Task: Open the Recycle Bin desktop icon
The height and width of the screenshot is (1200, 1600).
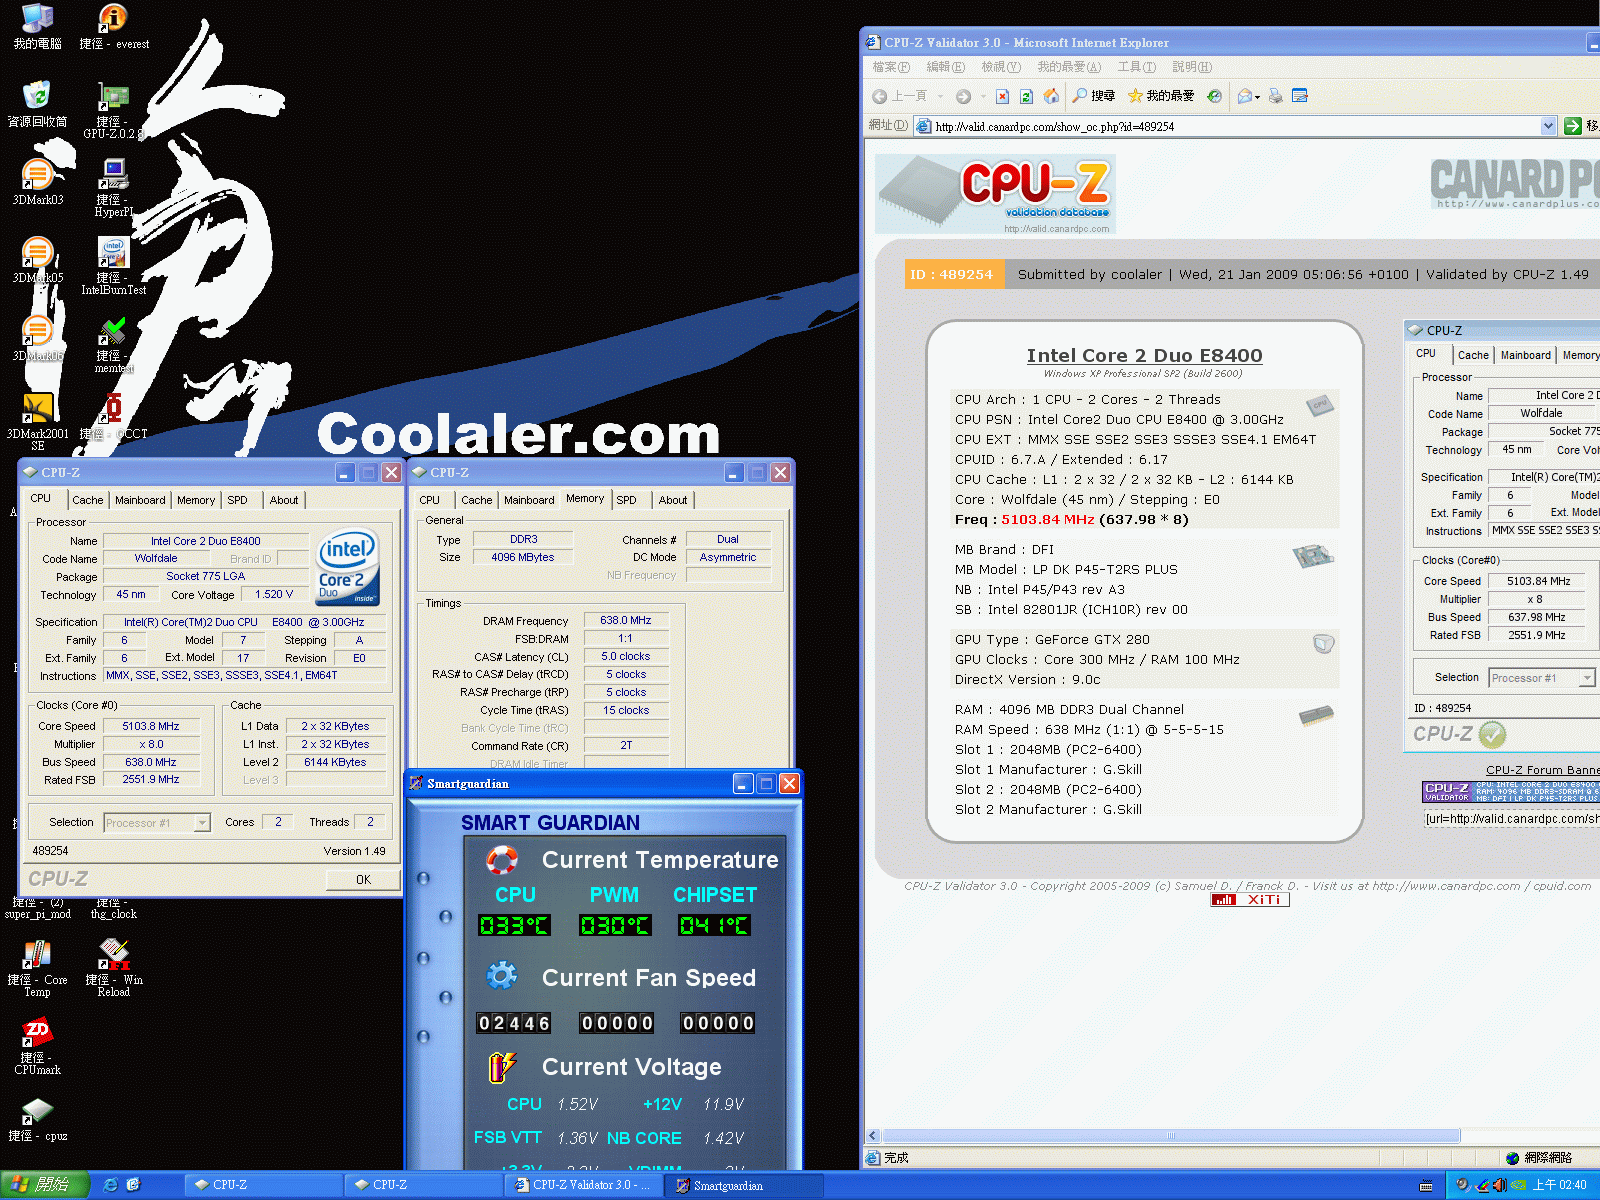Action: [x=37, y=104]
